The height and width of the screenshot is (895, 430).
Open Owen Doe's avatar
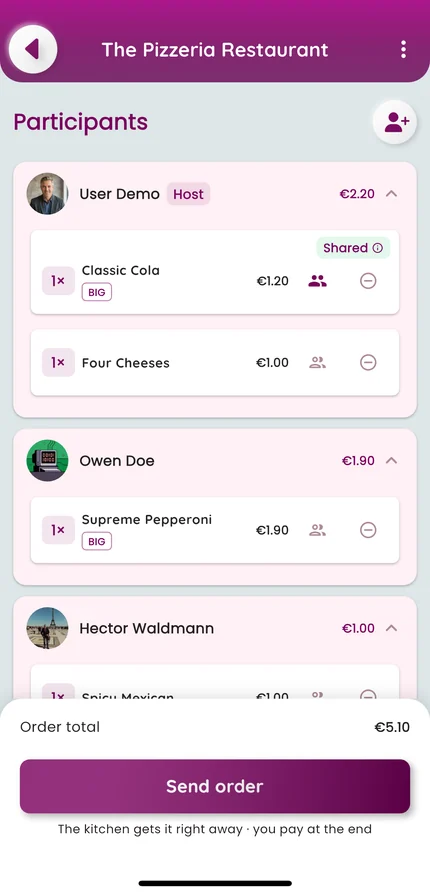click(47, 461)
